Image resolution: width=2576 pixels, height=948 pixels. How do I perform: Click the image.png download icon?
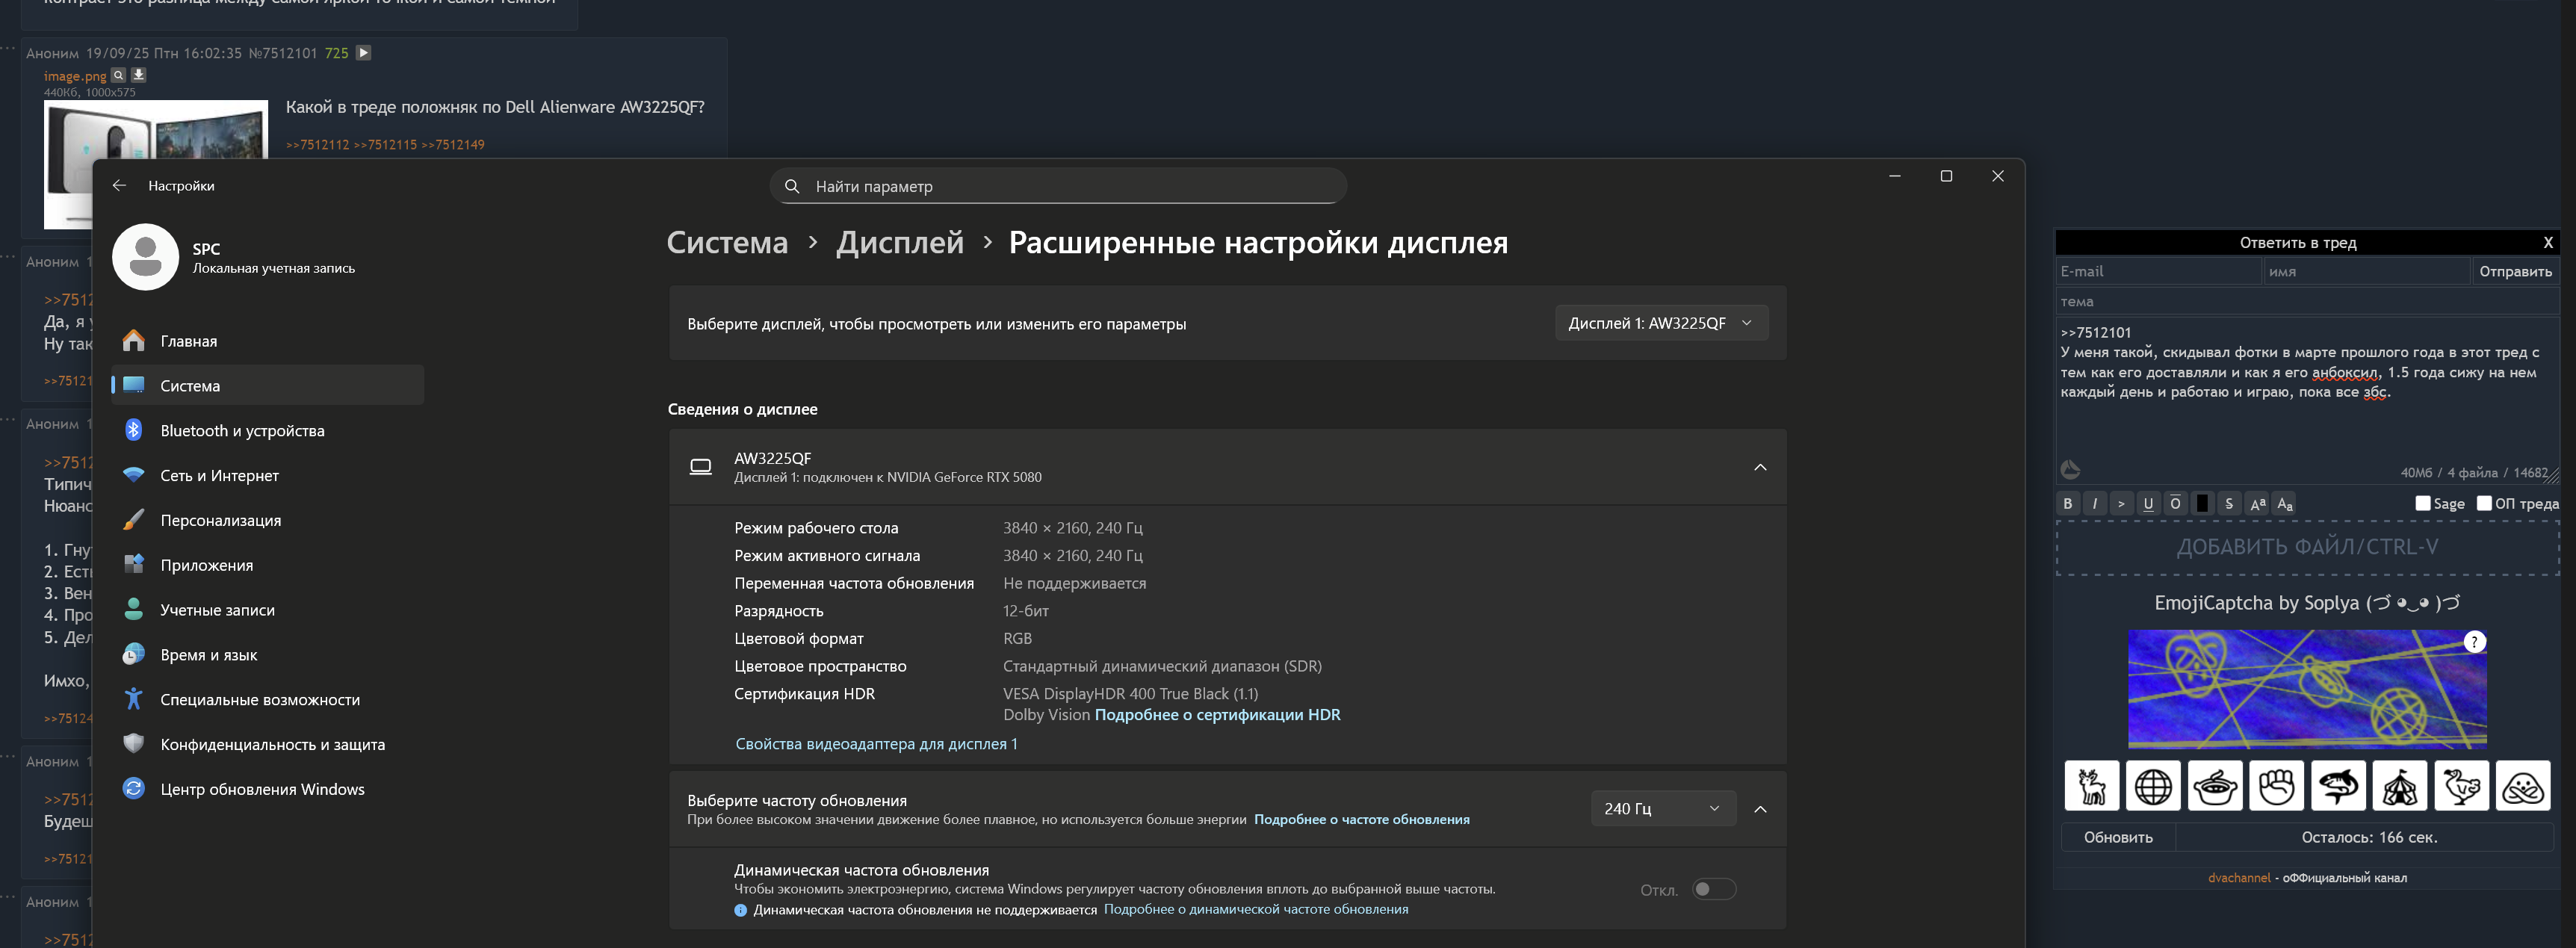tap(139, 75)
